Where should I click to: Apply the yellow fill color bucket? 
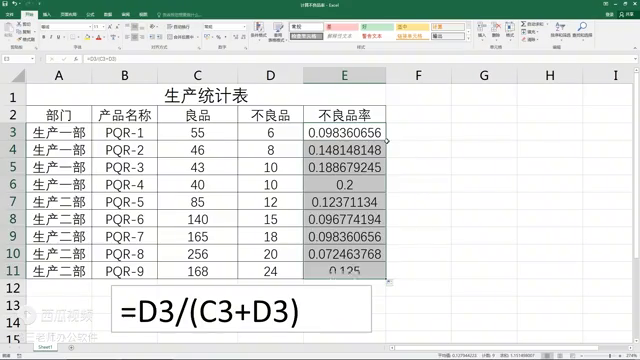[87, 37]
